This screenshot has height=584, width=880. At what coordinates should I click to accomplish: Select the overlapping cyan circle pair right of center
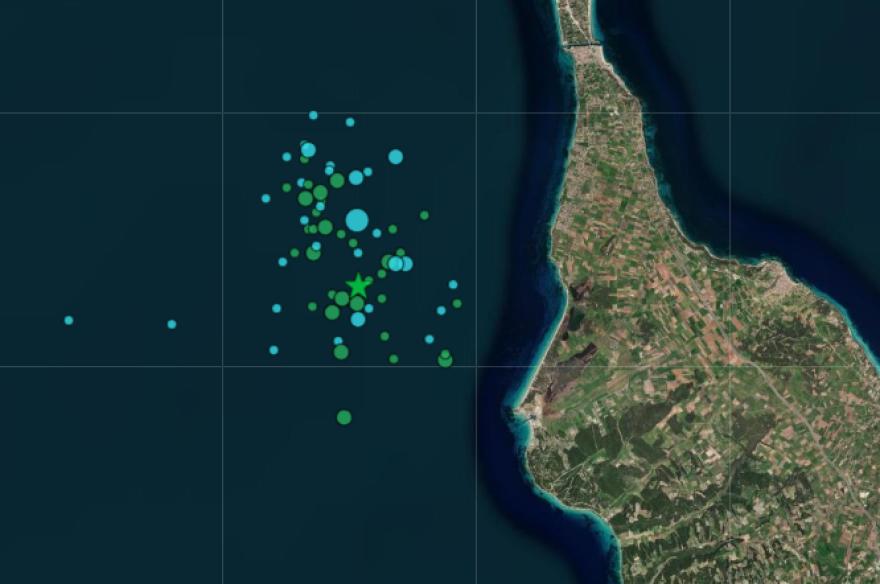click(400, 264)
